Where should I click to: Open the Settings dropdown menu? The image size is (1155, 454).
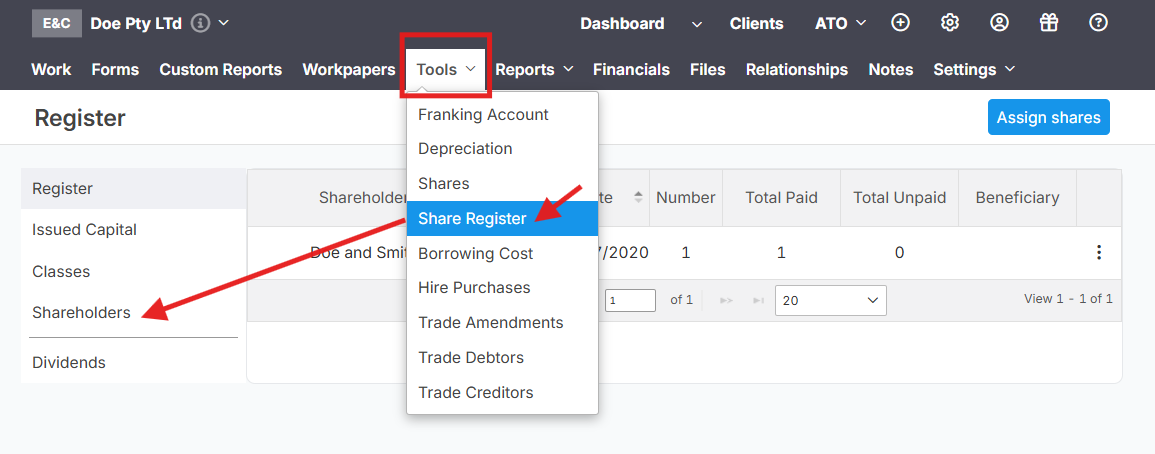coord(974,70)
